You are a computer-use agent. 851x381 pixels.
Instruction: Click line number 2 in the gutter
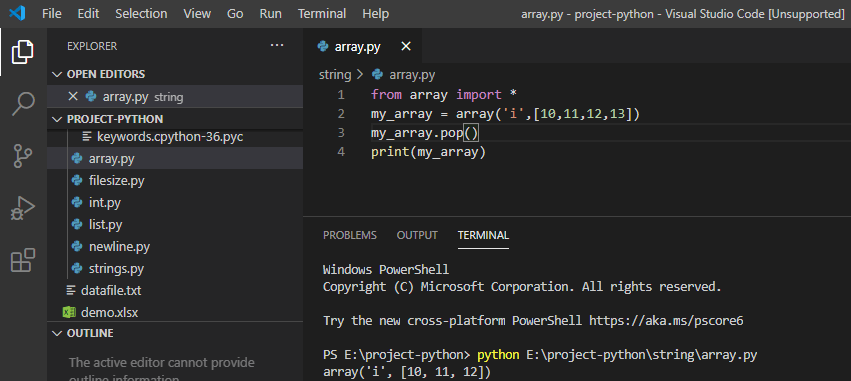click(341, 114)
